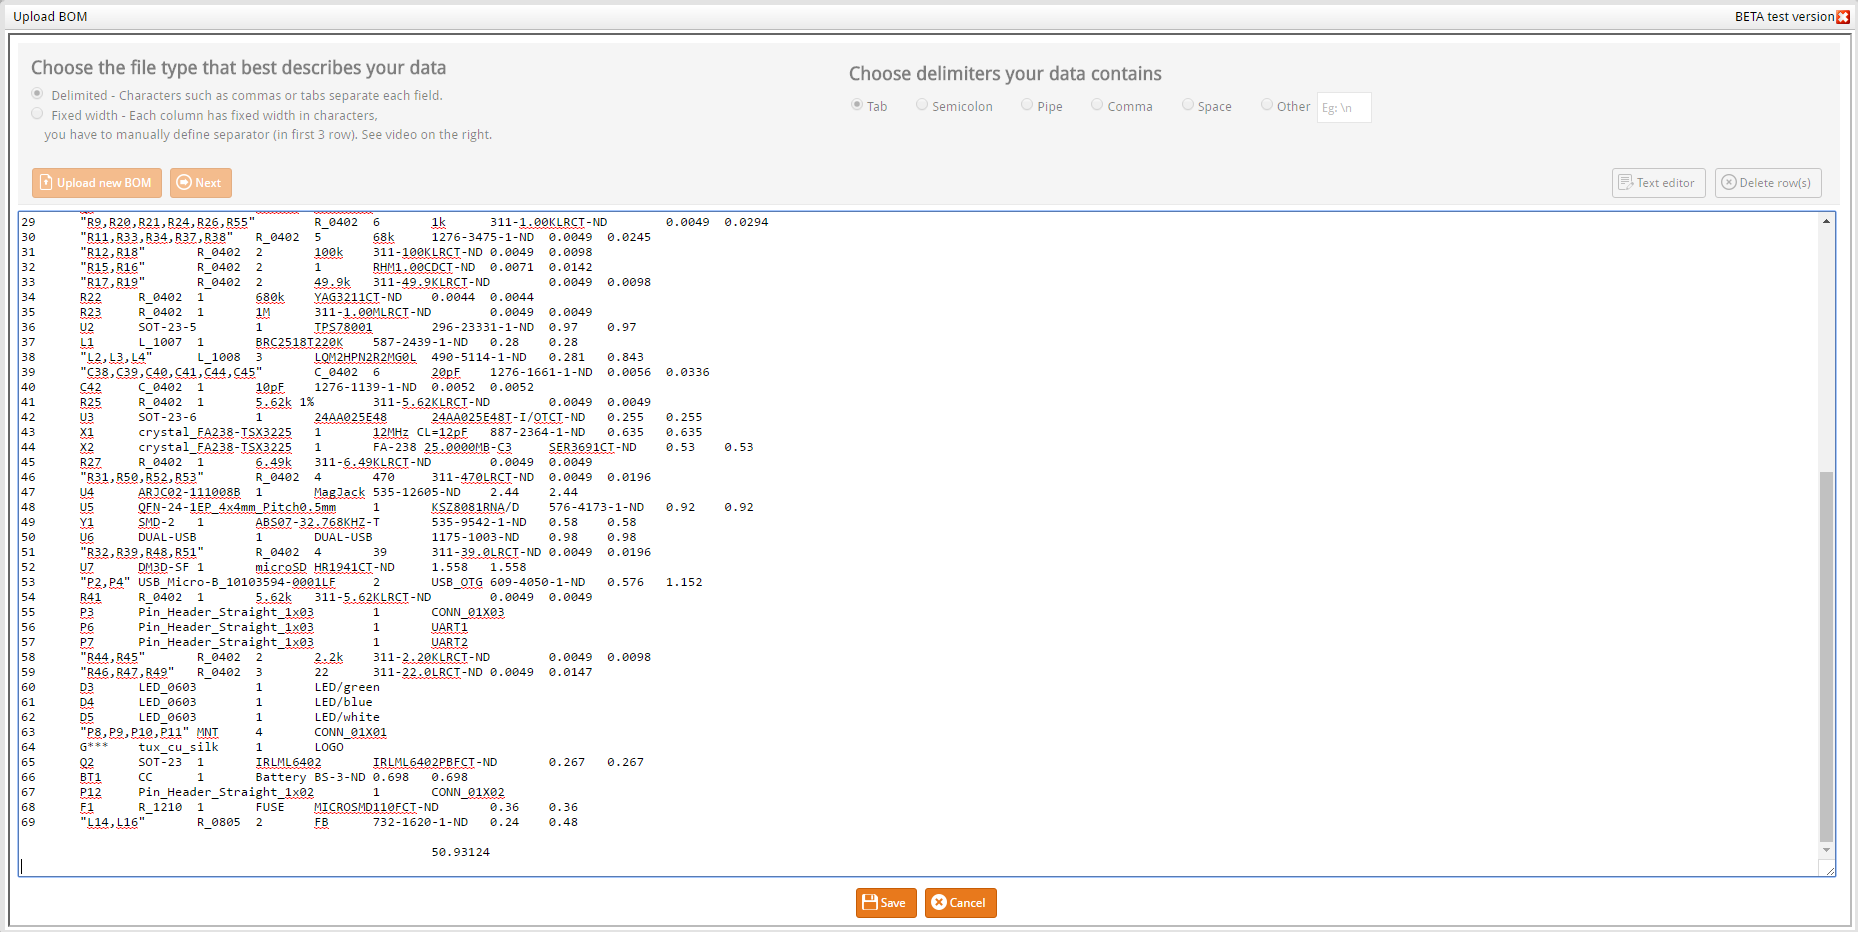Click the text "L14,L16"
The width and height of the screenshot is (1858, 932).
(x=112, y=822)
